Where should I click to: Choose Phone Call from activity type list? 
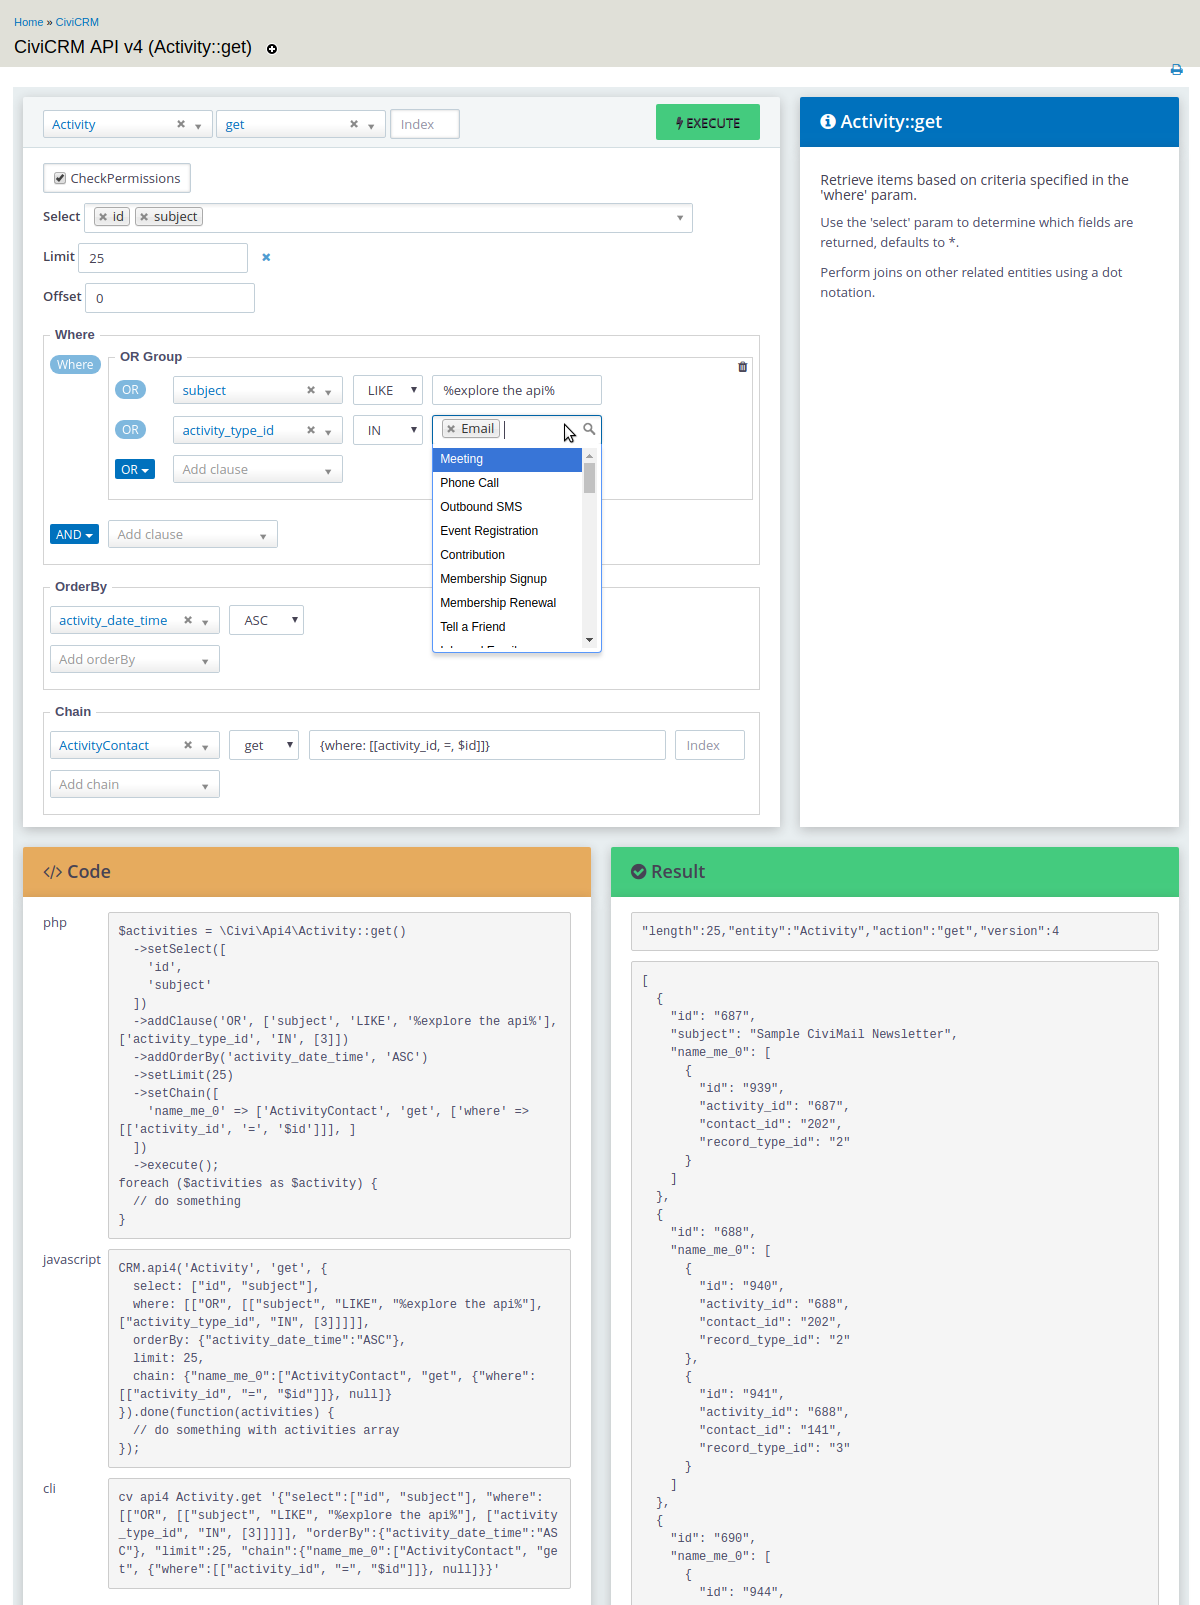[x=469, y=483]
